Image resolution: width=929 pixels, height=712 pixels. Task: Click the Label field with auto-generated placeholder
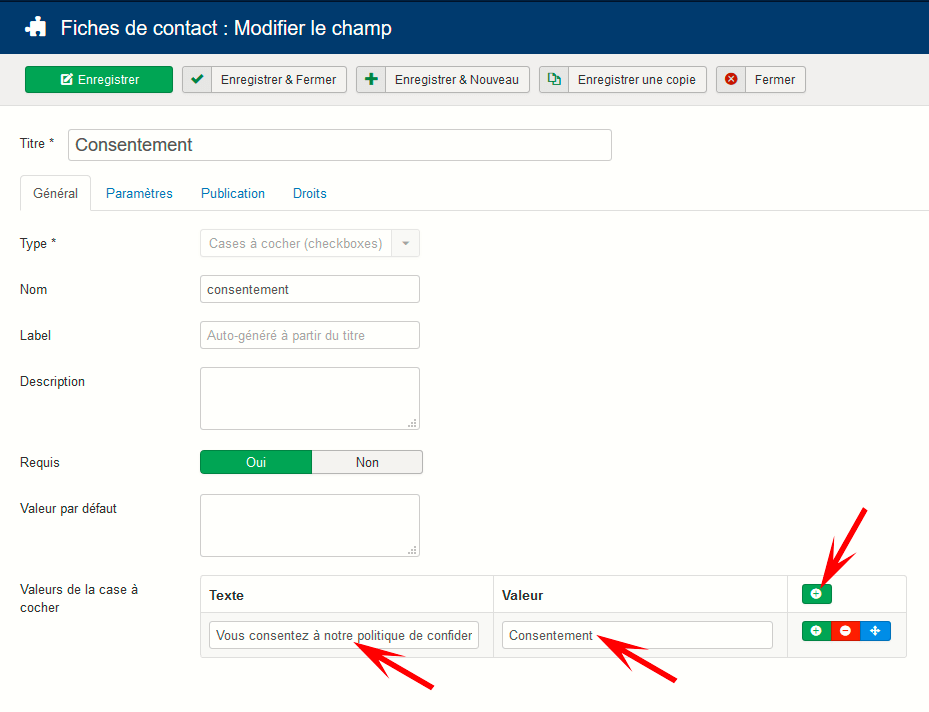point(310,335)
